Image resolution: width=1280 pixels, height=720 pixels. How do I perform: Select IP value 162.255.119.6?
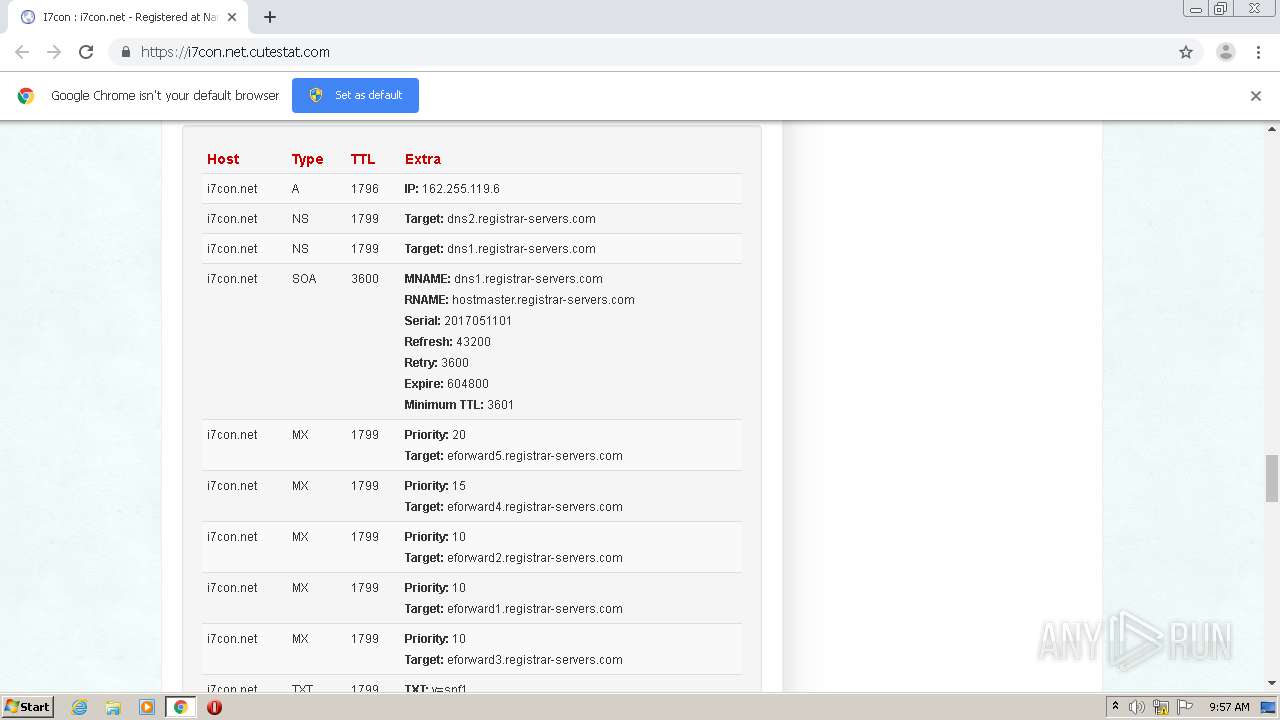coord(461,189)
